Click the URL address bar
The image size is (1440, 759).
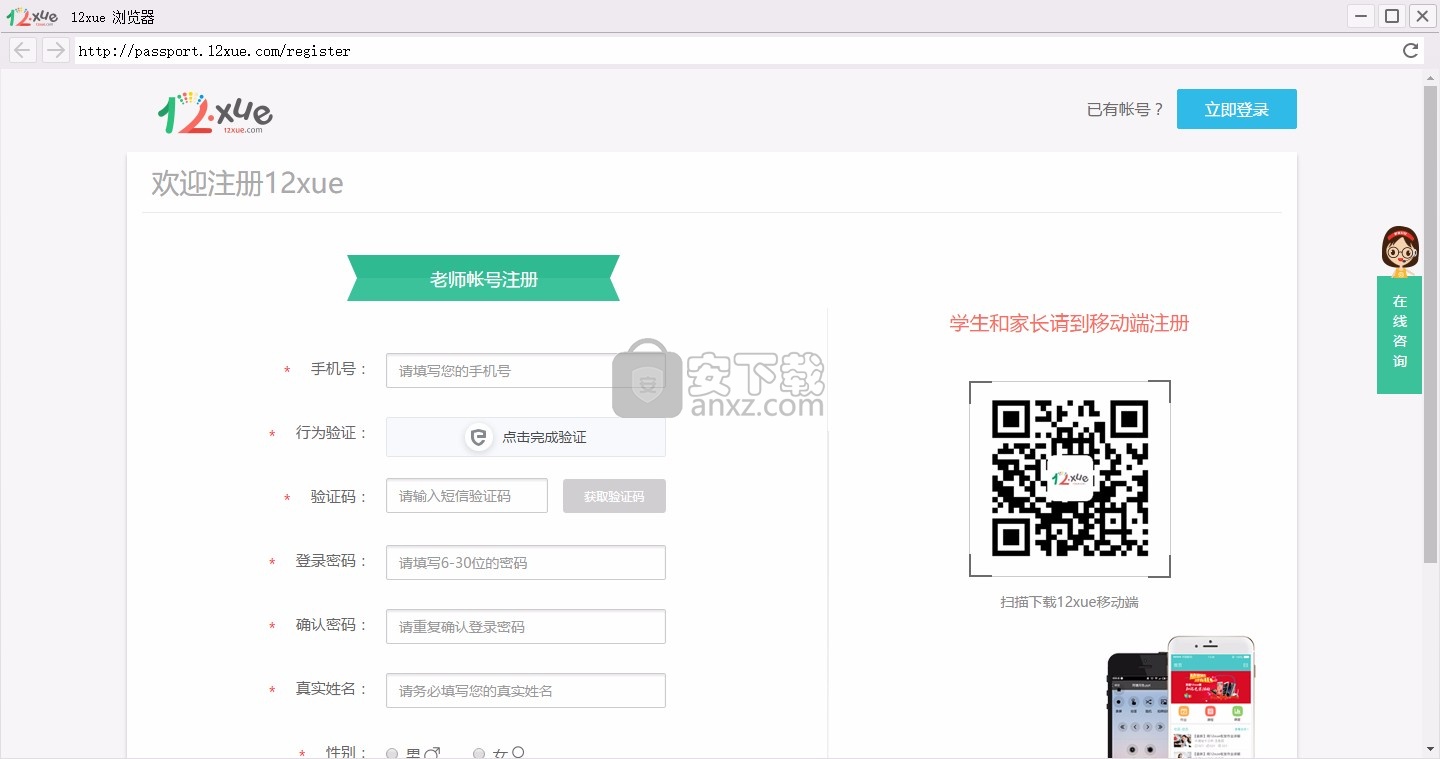(735, 51)
